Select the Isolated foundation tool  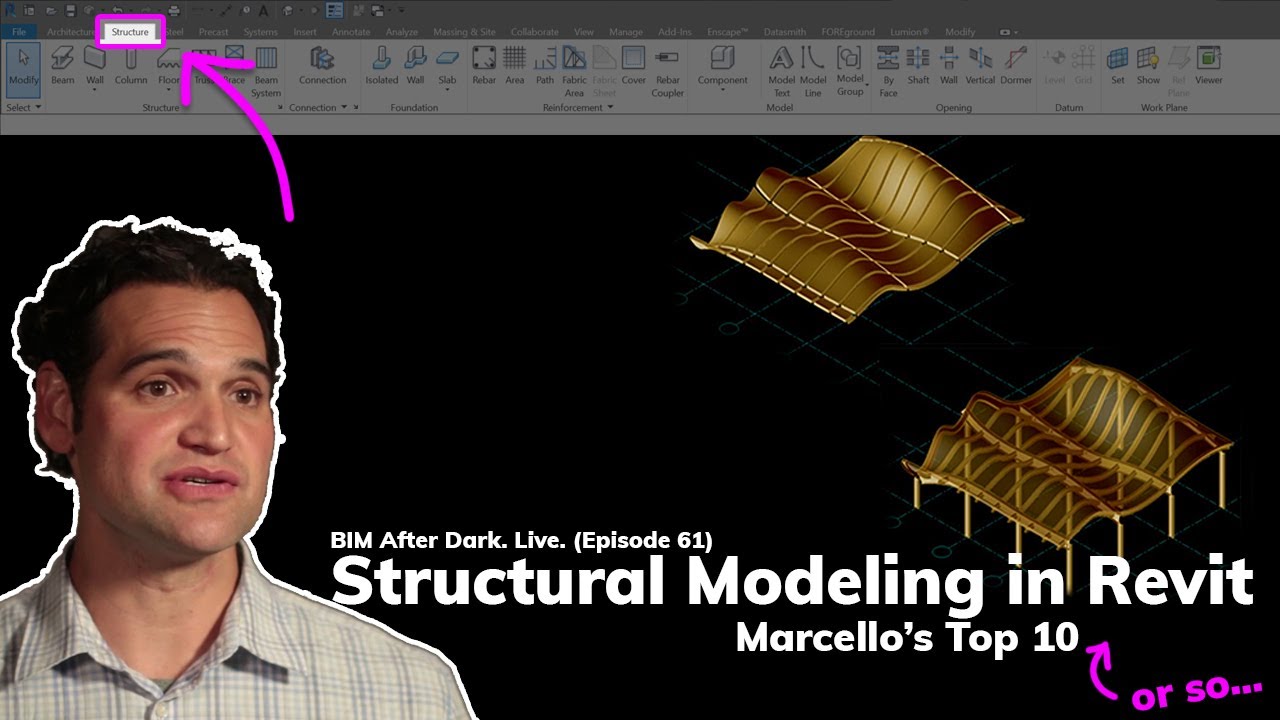tap(381, 65)
